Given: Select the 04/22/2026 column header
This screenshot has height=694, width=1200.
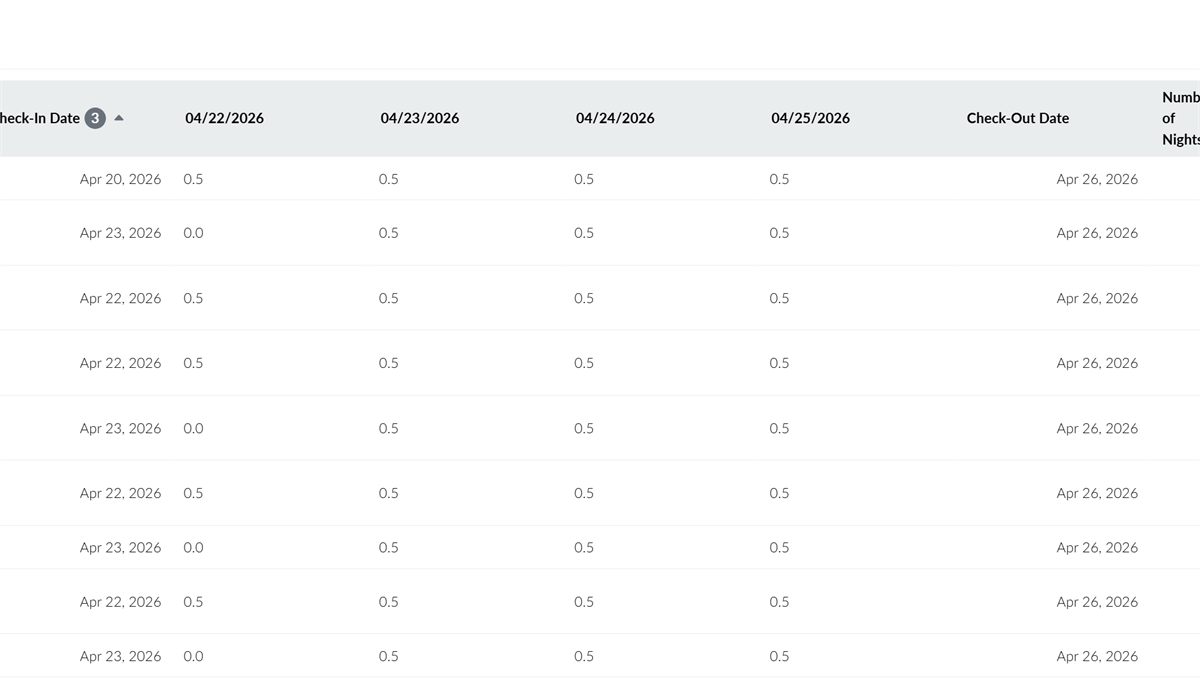Looking at the screenshot, I should tap(224, 118).
